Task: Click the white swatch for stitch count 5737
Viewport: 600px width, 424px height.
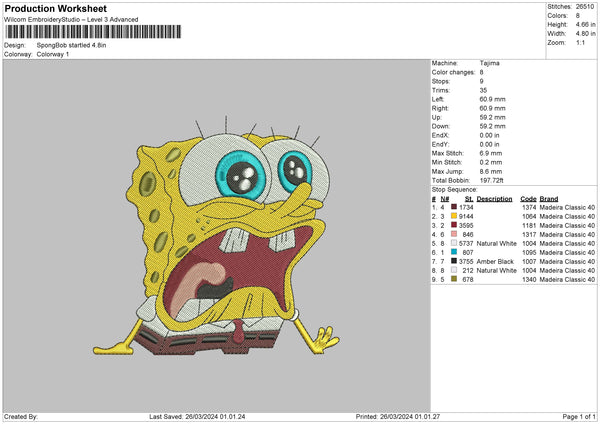Action: point(454,243)
